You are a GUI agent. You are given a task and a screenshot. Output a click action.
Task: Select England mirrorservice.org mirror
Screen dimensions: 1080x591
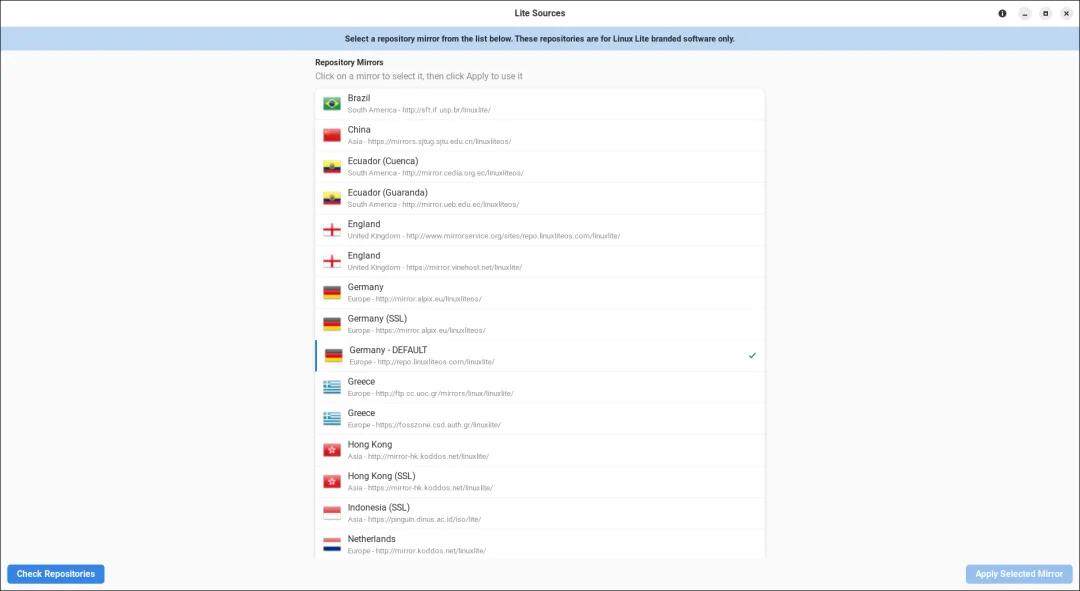click(x=540, y=230)
